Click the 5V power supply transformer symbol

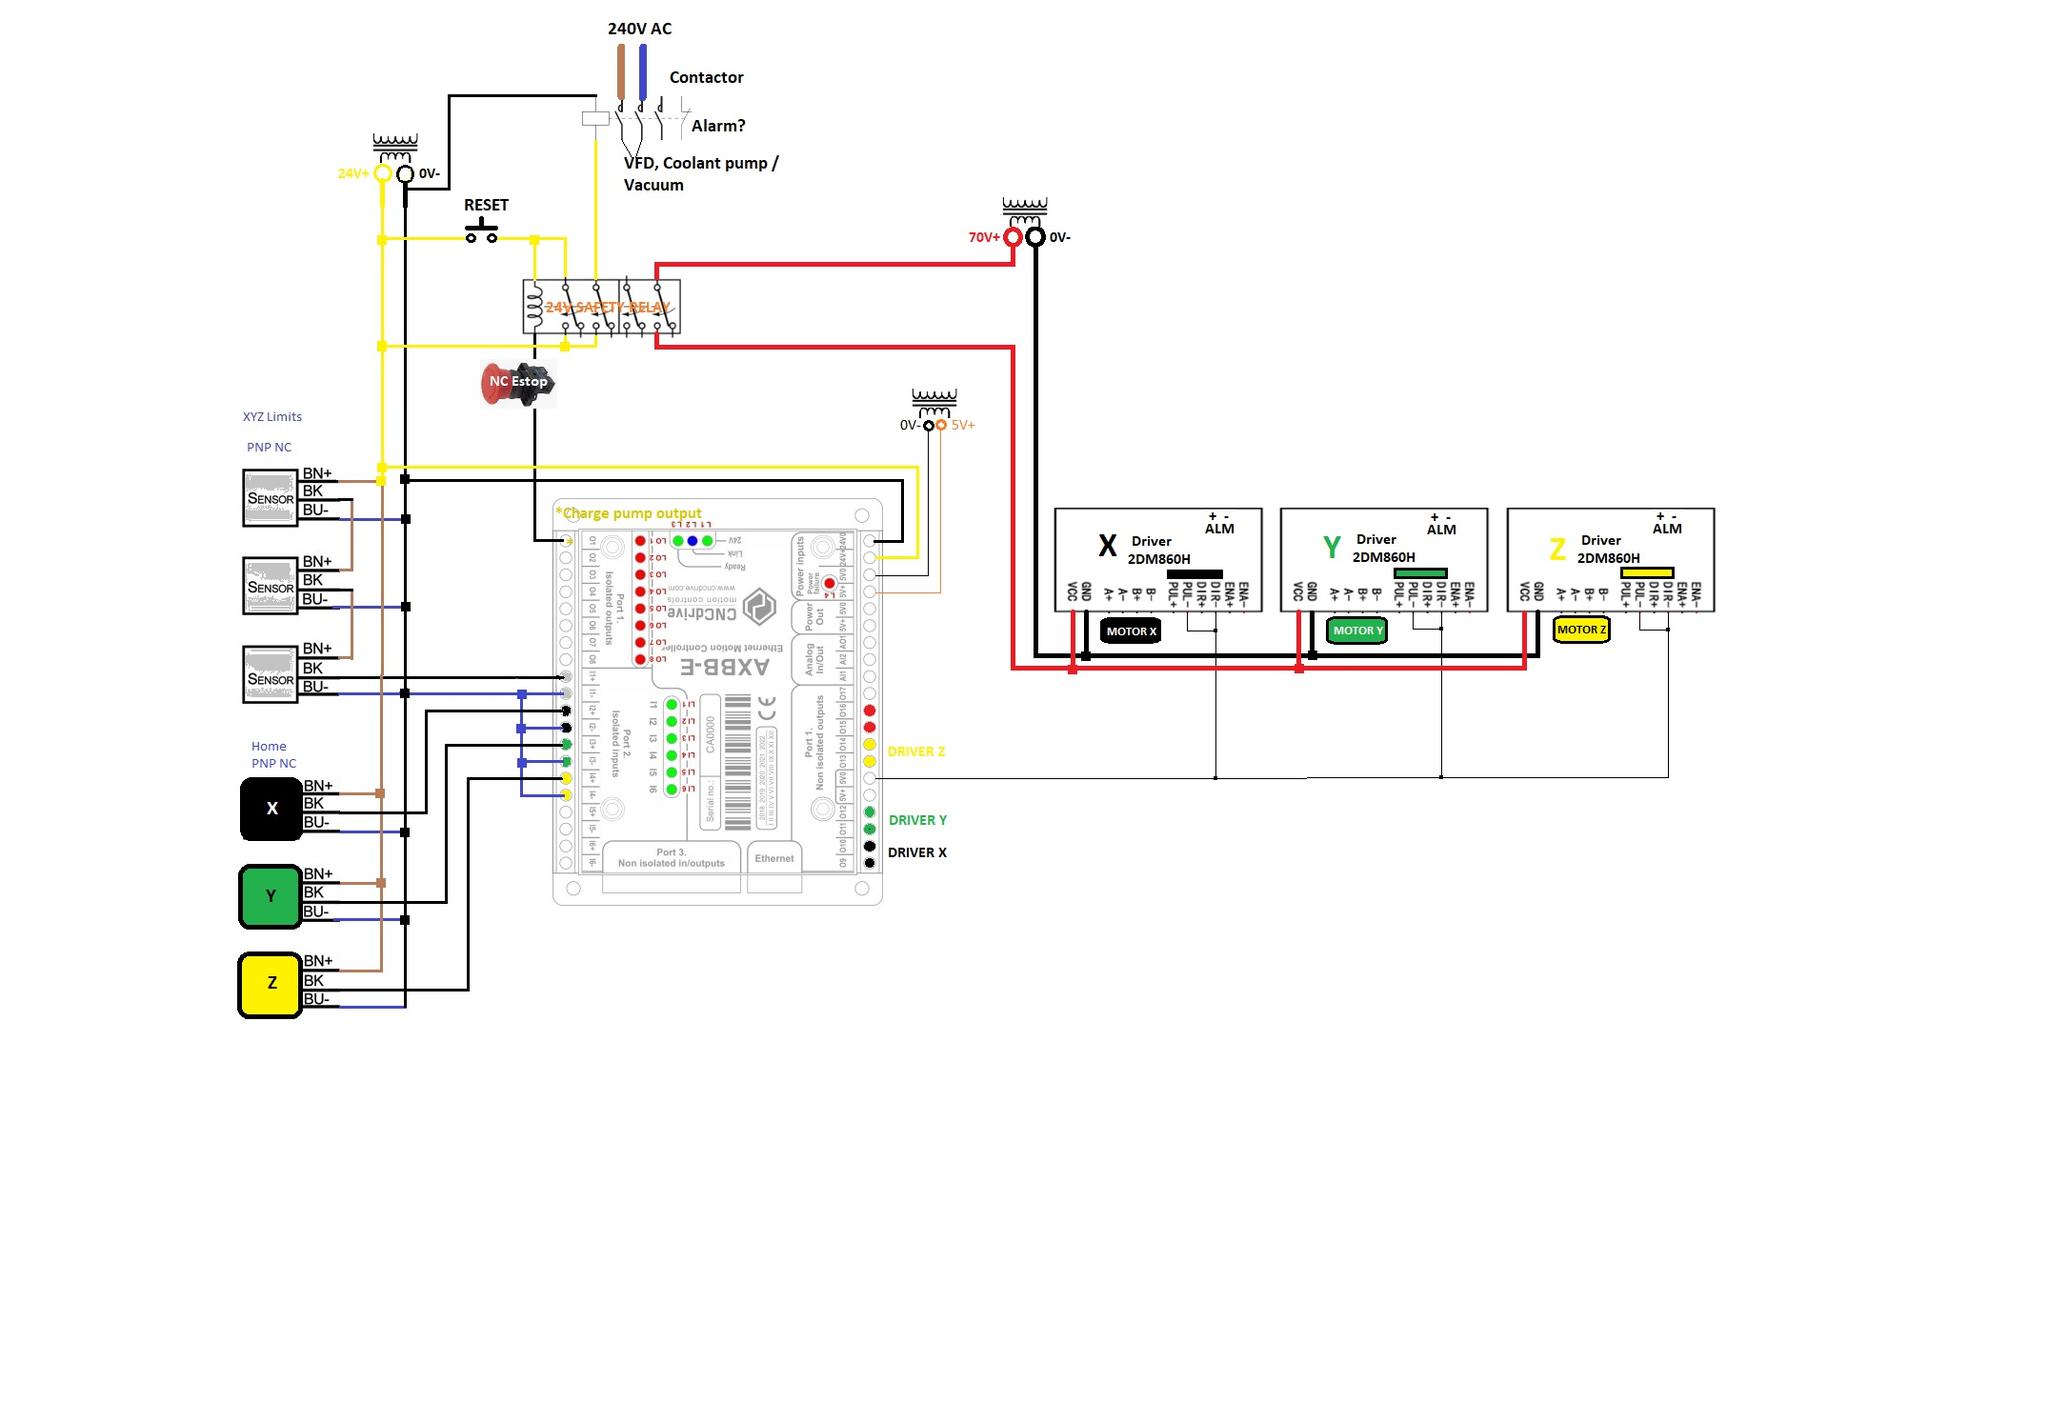934,403
